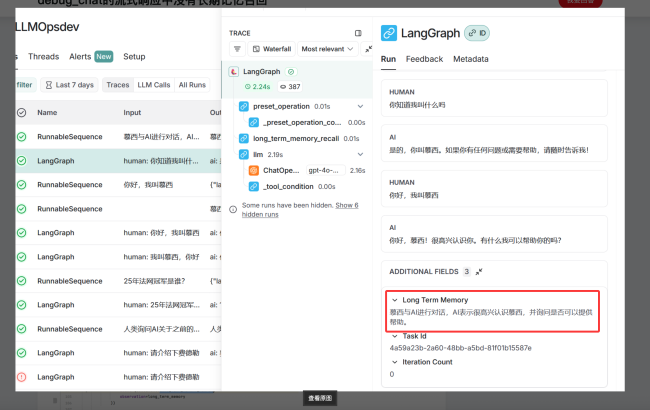
Task: Switch runs view to All Runs
Action: click(x=192, y=85)
